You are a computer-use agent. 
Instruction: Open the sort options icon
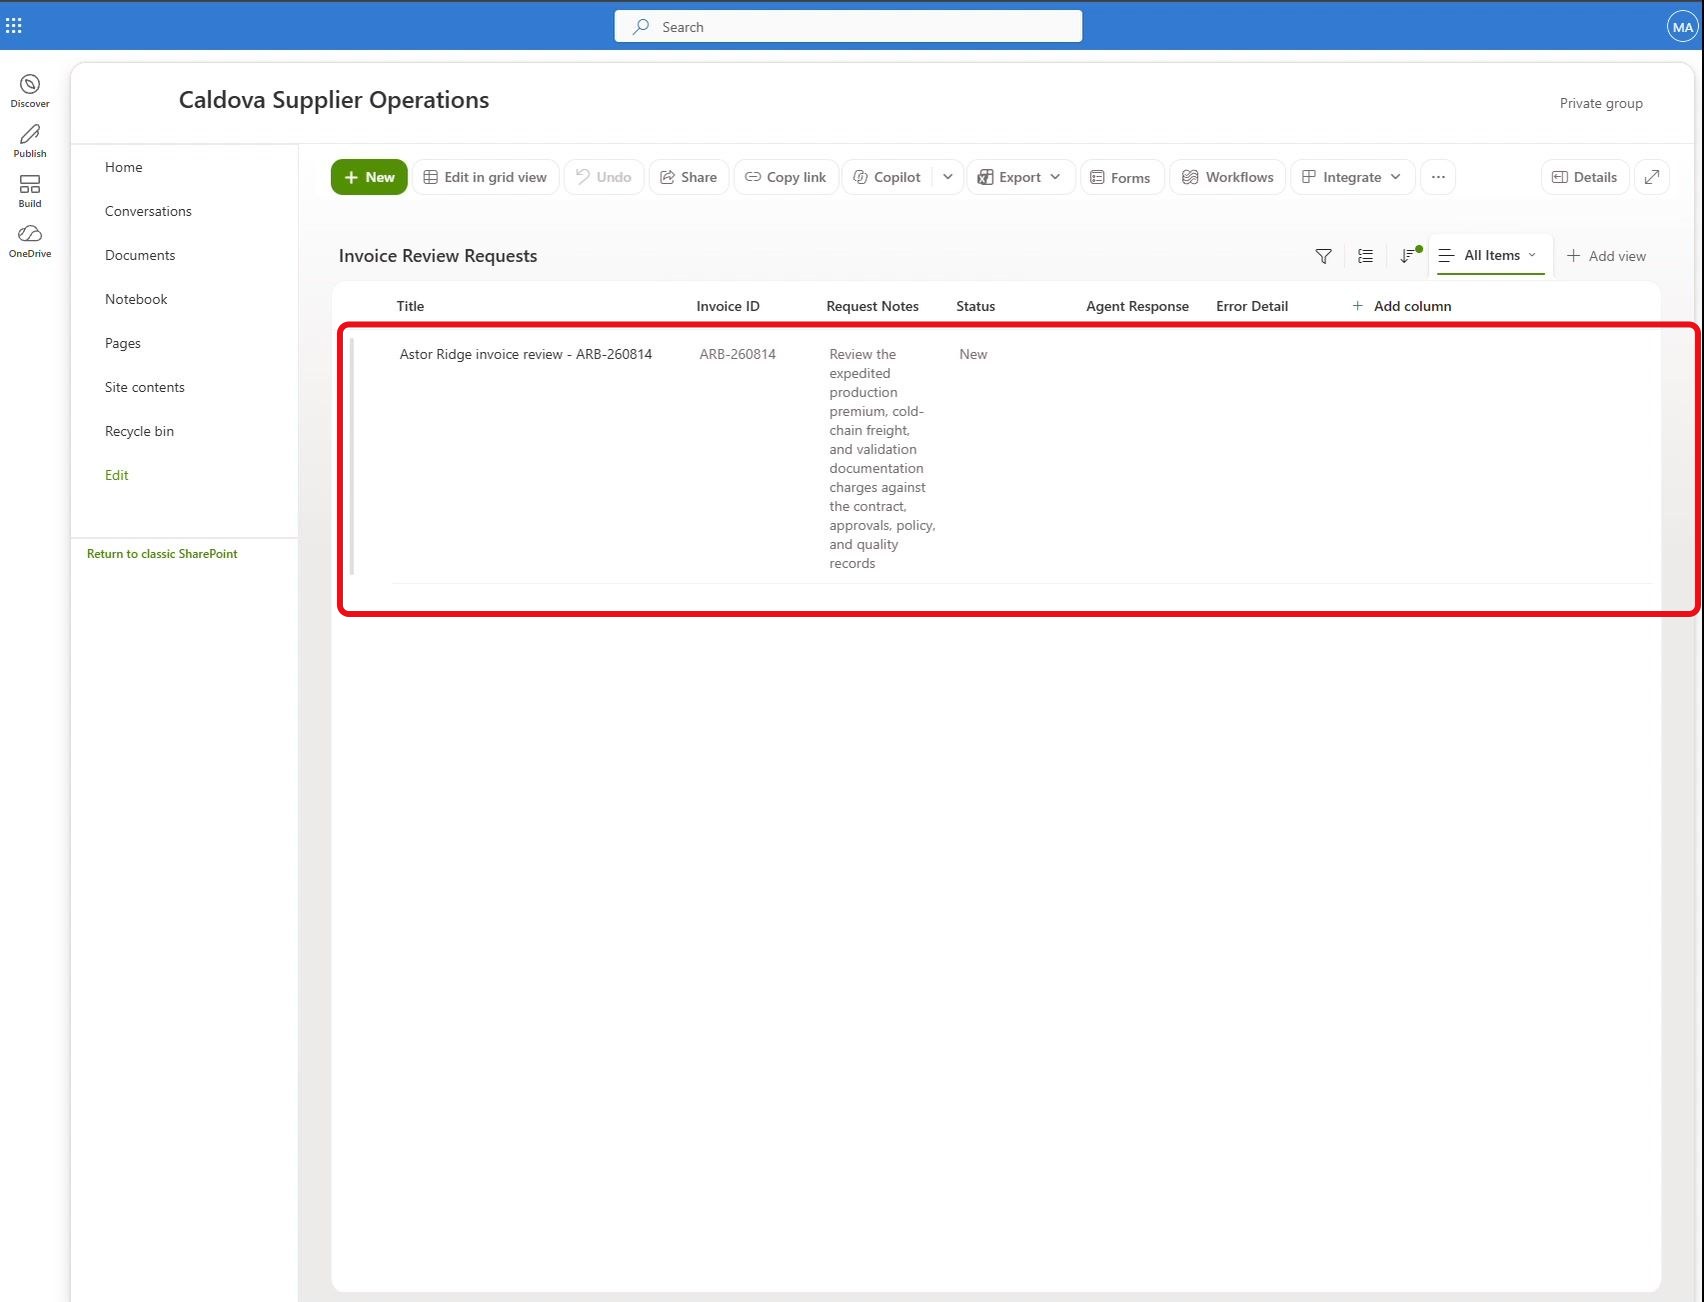click(x=1408, y=256)
